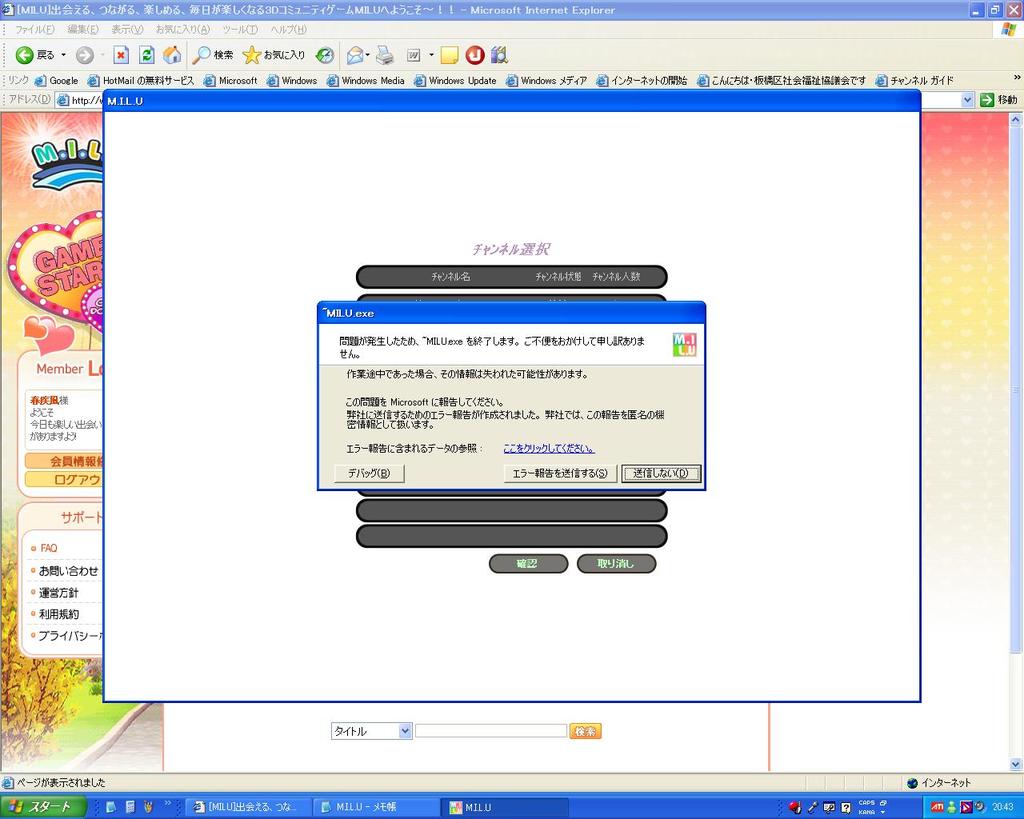Image resolution: width=1024 pixels, height=819 pixels.
Task: Click 送信しない (Don't Send) button
Action: [661, 473]
